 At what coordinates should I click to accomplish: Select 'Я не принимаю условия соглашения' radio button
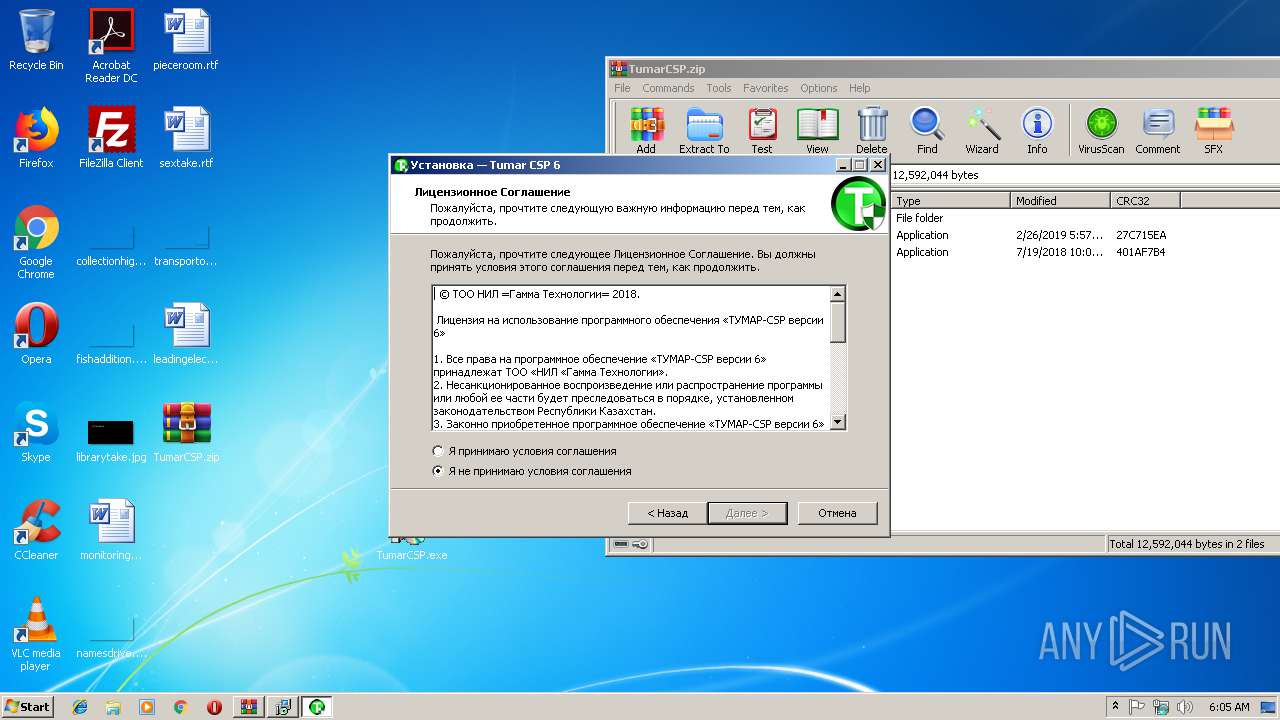438,471
